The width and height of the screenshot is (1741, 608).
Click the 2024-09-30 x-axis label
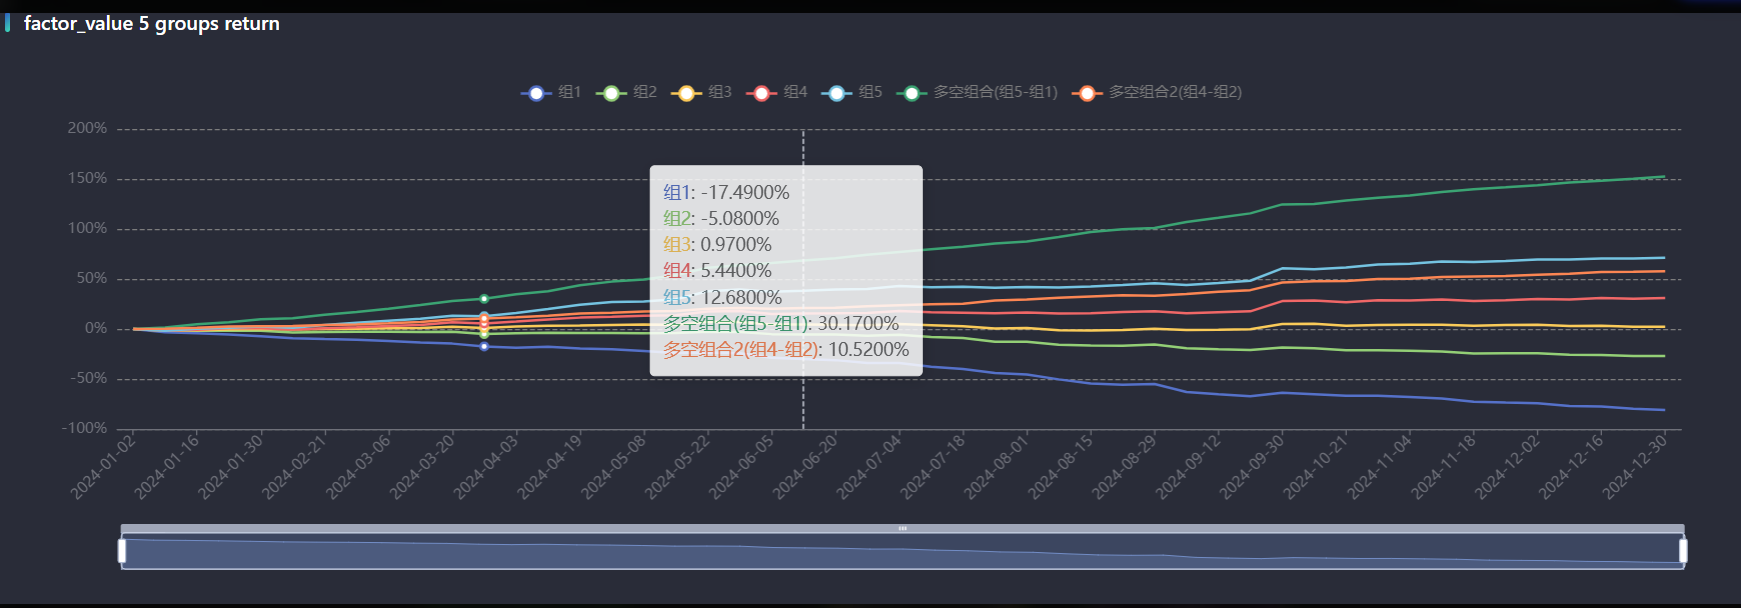point(1252,466)
